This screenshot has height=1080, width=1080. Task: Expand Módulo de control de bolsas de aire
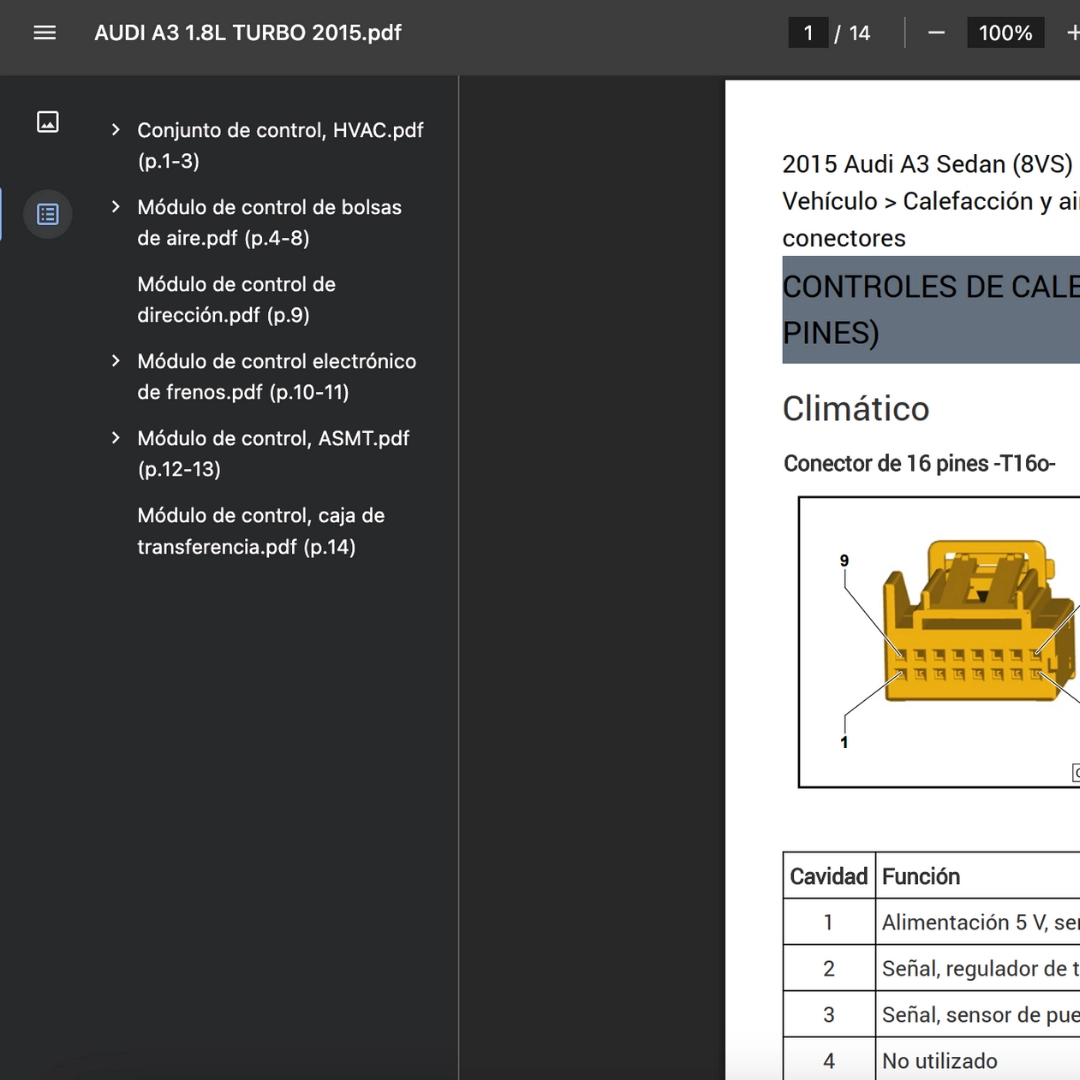(x=116, y=207)
